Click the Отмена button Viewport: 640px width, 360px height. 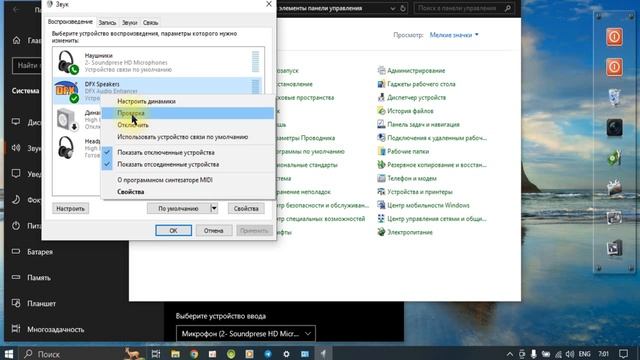click(213, 231)
